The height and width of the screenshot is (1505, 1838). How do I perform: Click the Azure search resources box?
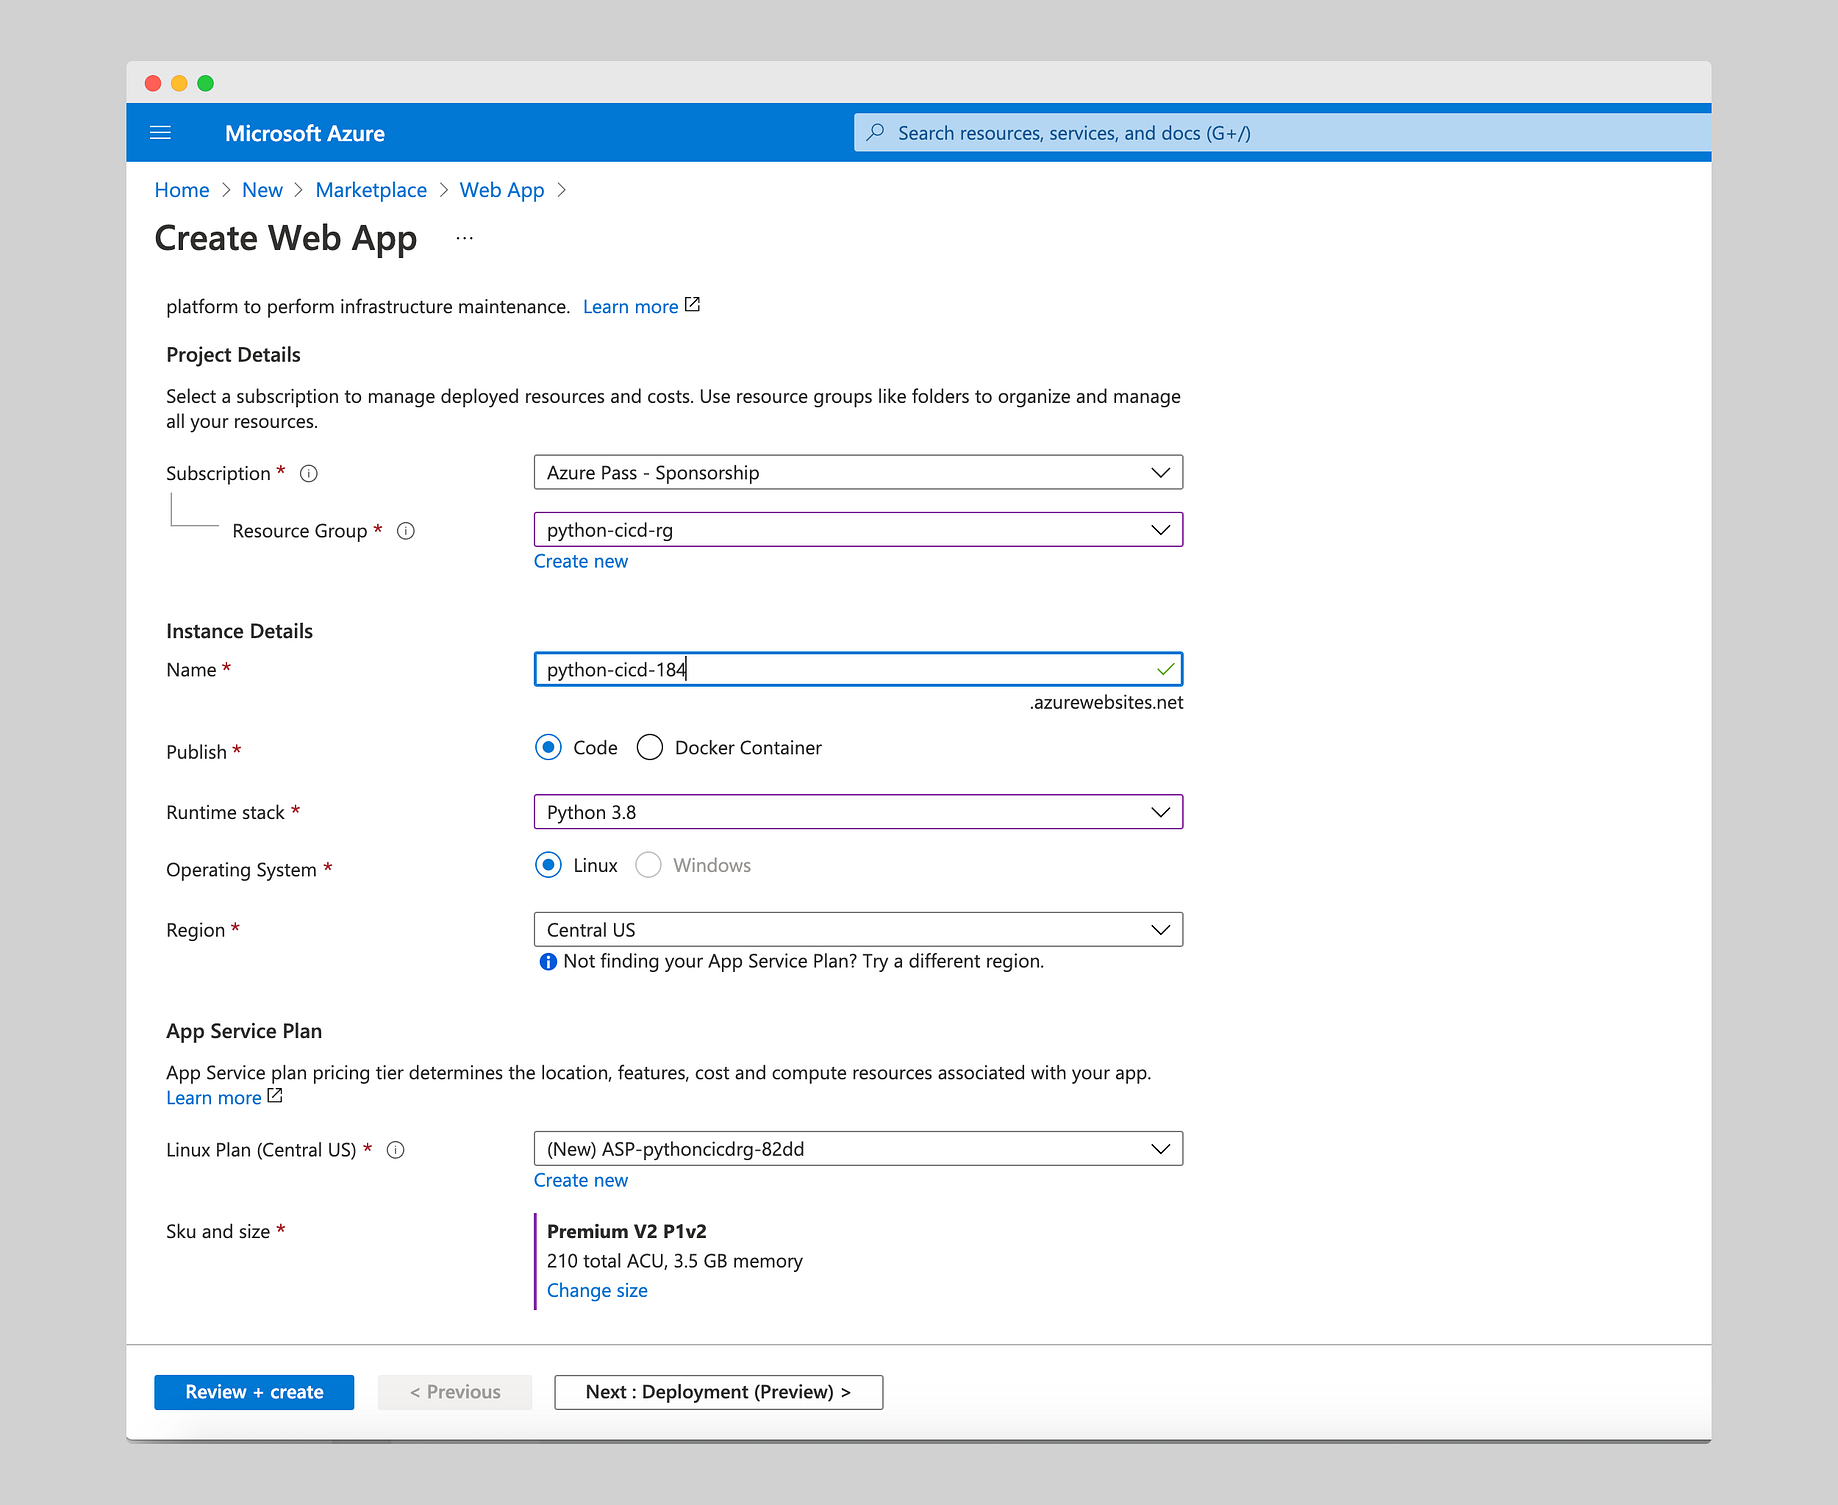[x=1282, y=133]
